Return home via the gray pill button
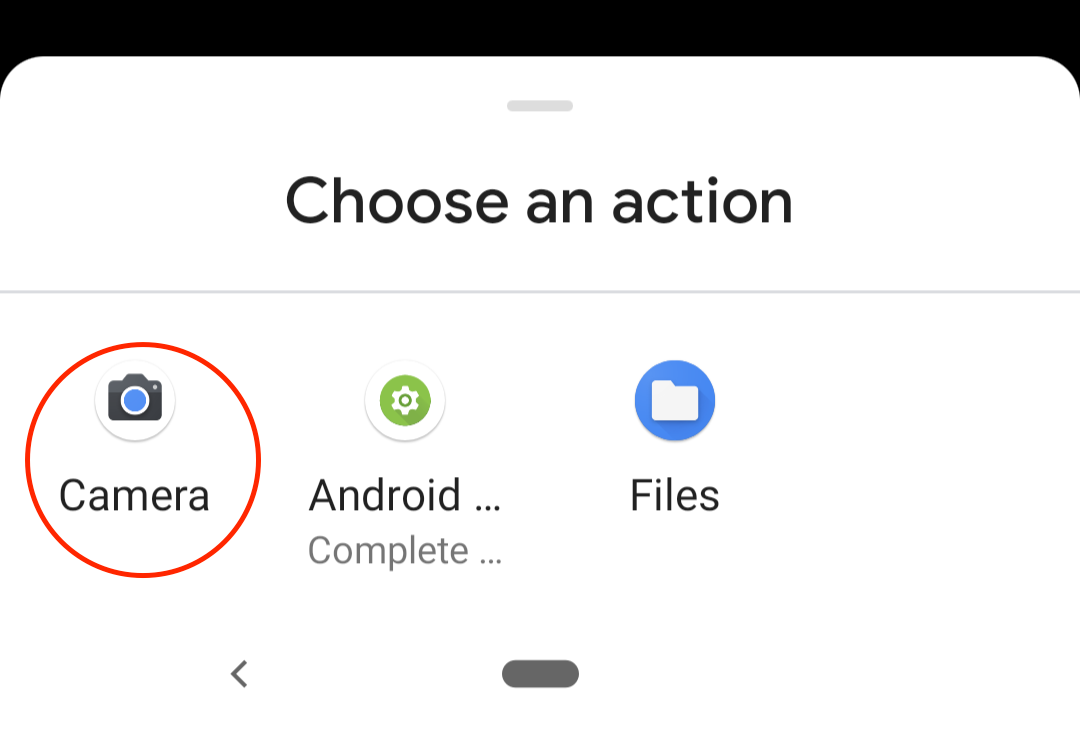Image resolution: width=1080 pixels, height=739 pixels. [540, 674]
